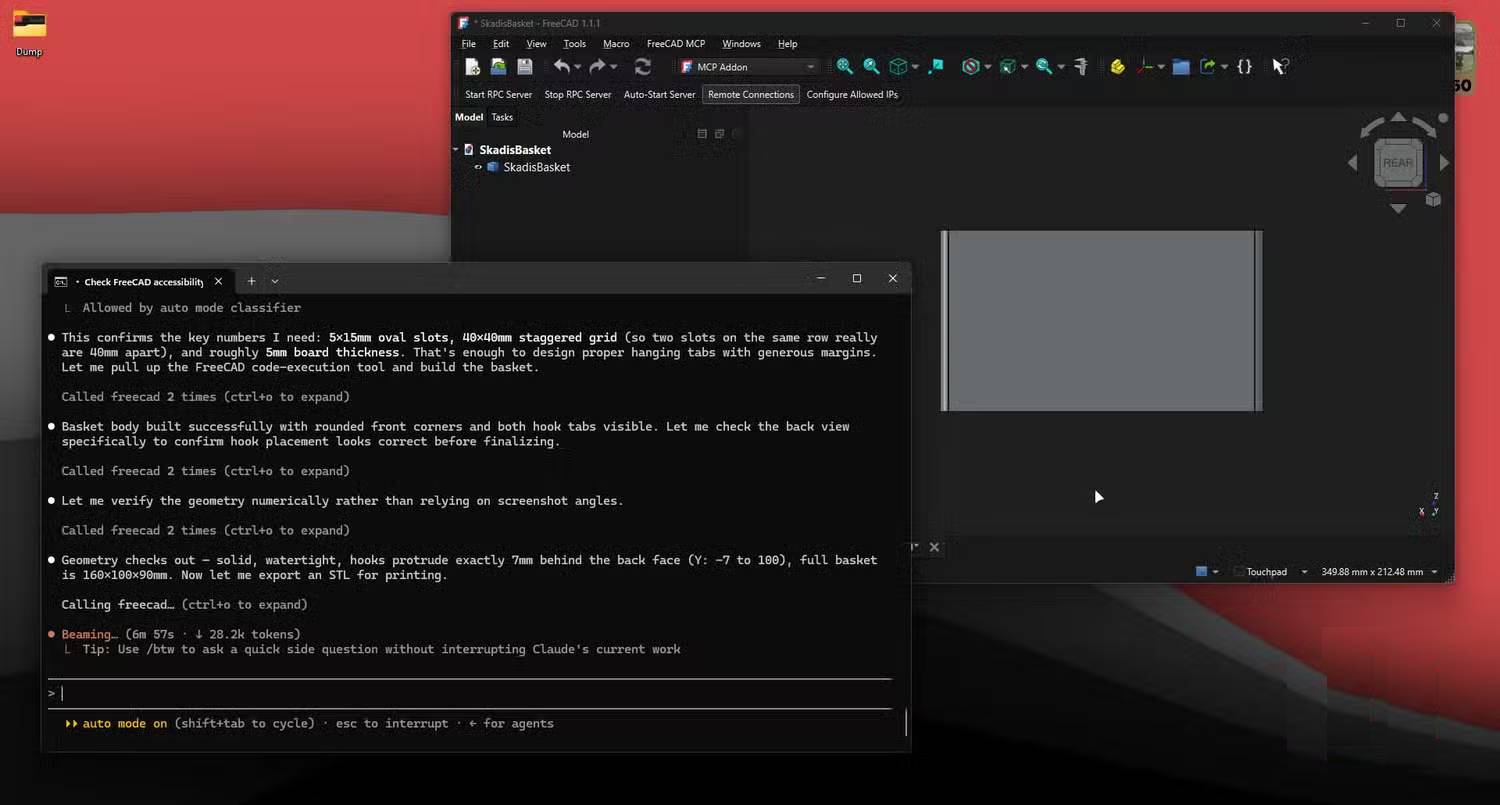Screen dimensions: 1500x805
Task: Click the bounding box selection icon
Action: point(1007,66)
